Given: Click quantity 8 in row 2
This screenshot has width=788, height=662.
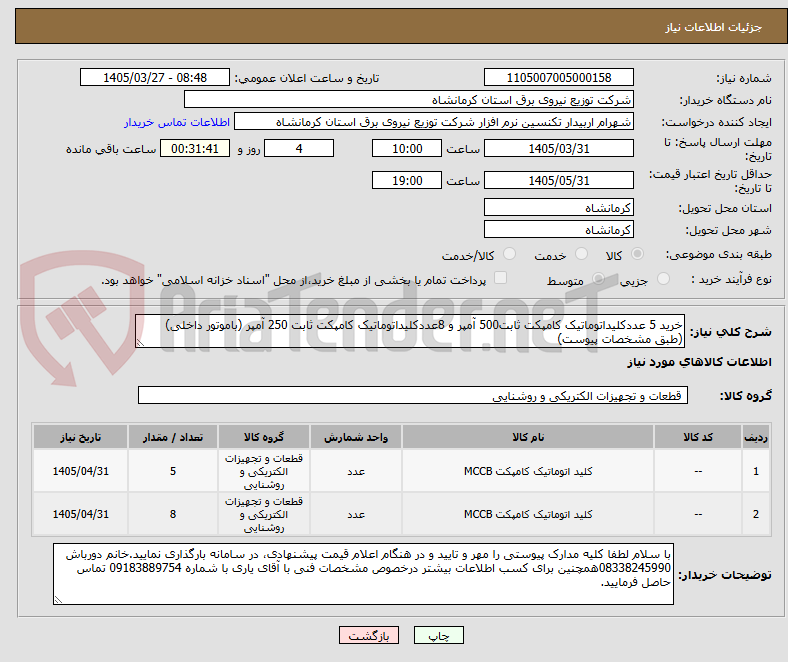Looking at the screenshot, I should click(173, 514).
